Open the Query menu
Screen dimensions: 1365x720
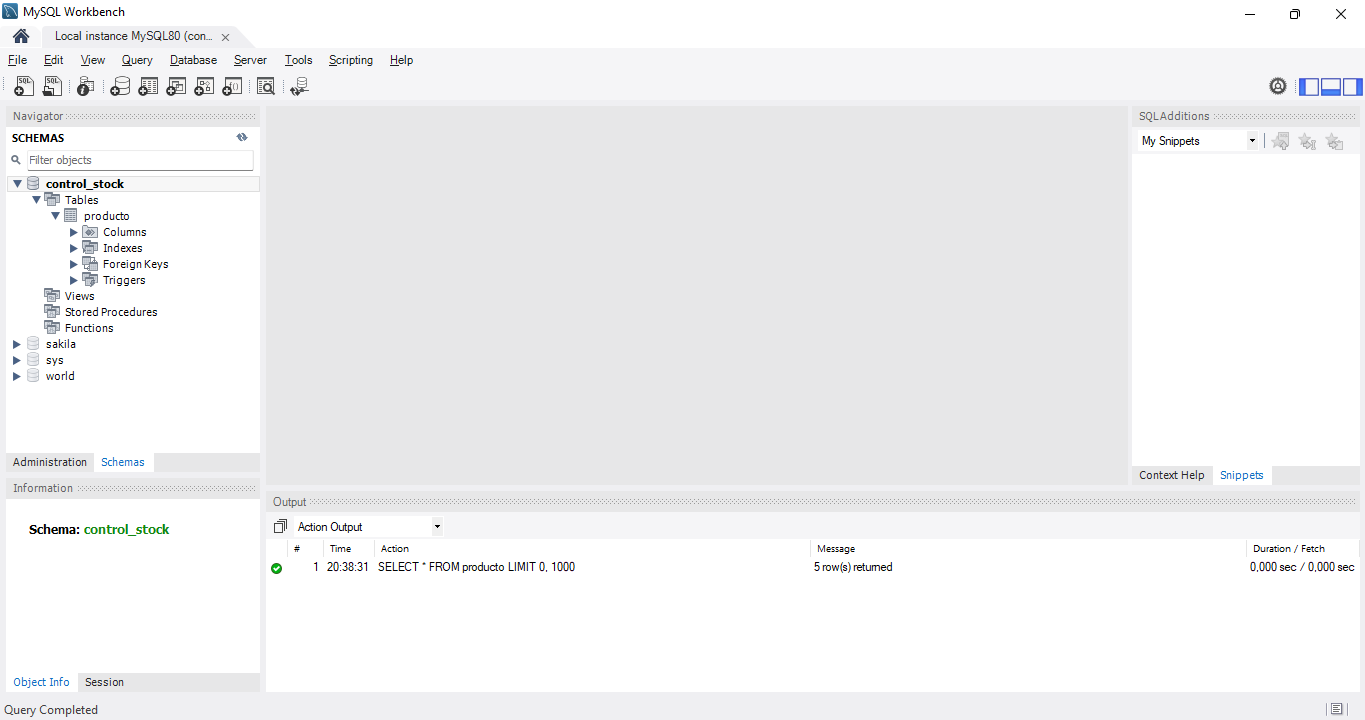137,60
